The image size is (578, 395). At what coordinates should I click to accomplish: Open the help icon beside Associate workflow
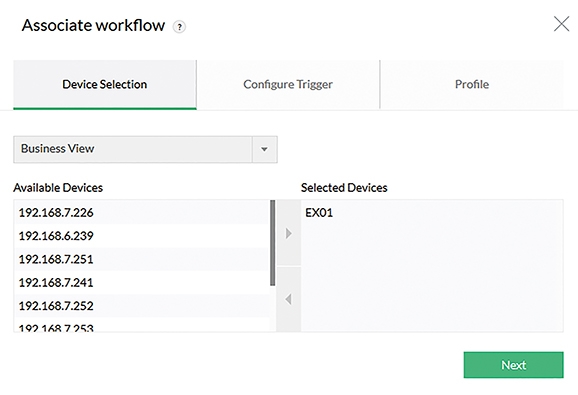pyautogui.click(x=179, y=27)
